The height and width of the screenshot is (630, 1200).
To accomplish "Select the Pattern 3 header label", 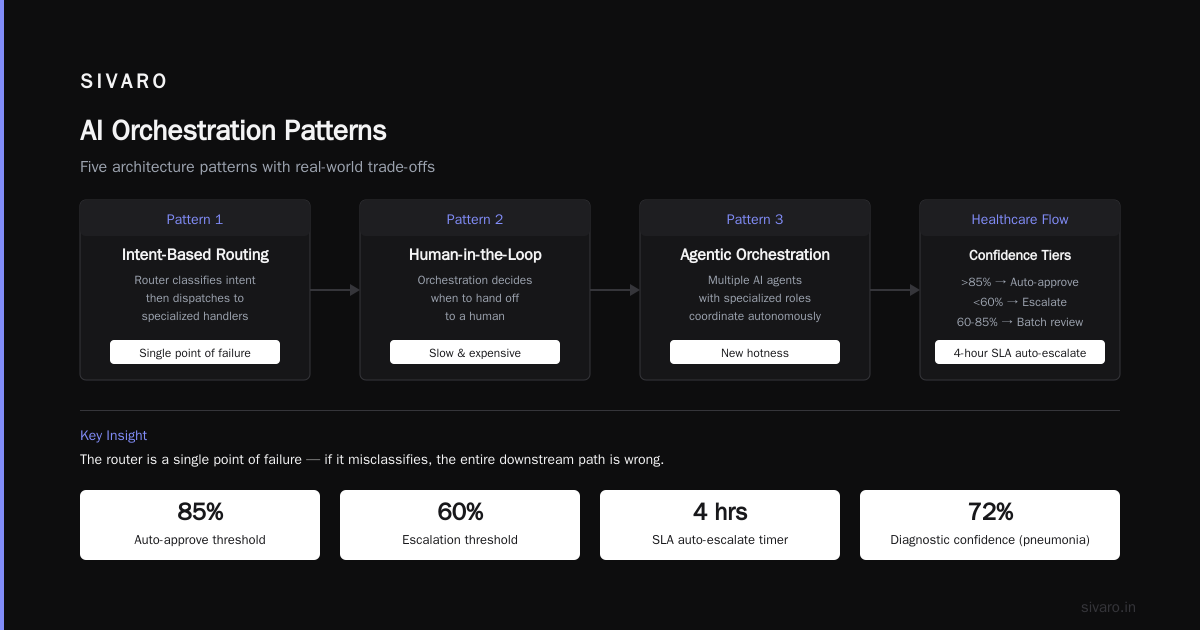I will pyautogui.click(x=755, y=219).
